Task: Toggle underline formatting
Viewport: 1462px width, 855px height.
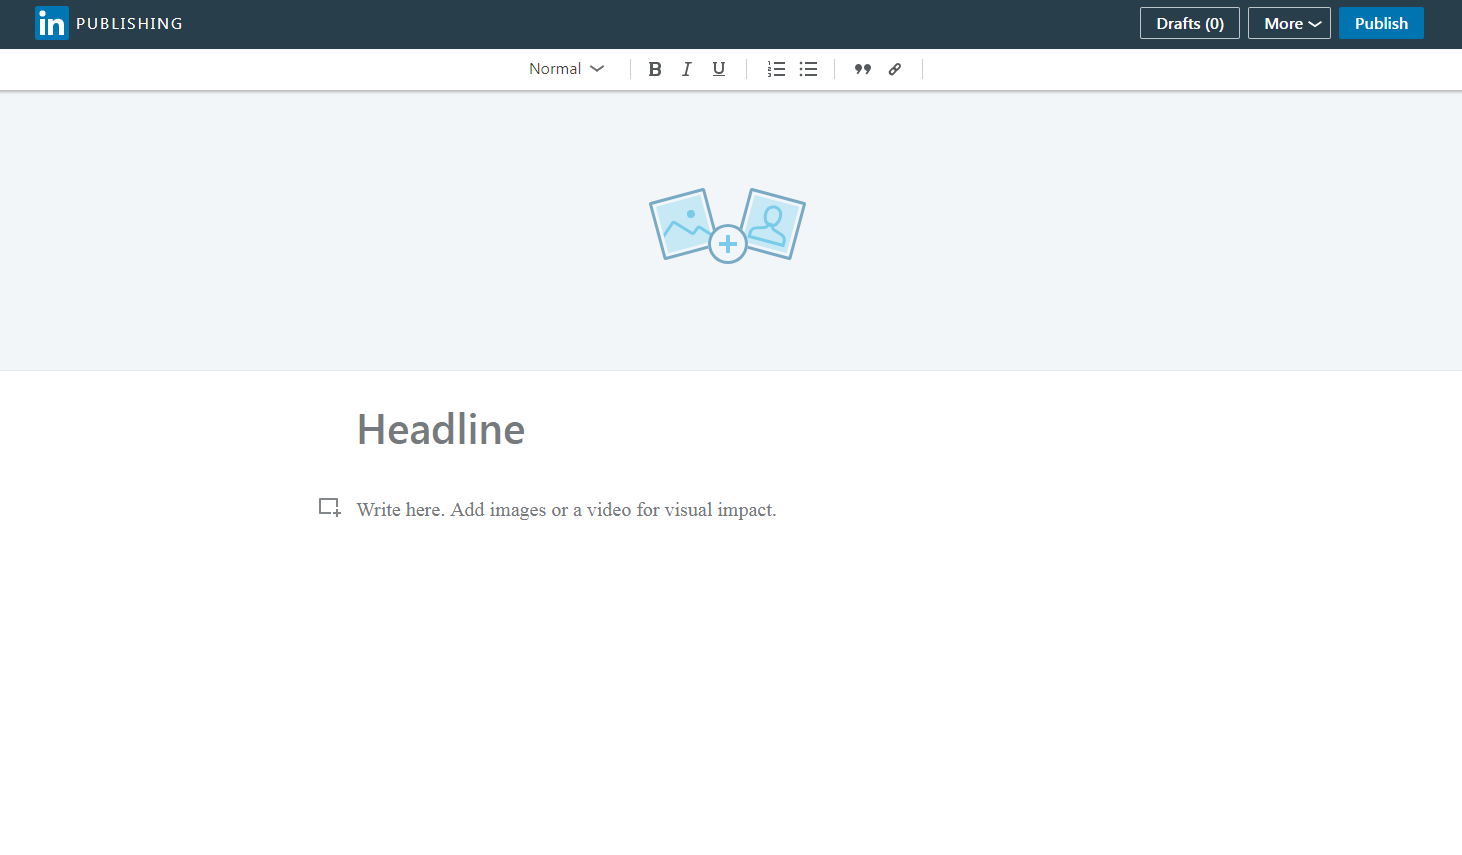Action: [719, 69]
